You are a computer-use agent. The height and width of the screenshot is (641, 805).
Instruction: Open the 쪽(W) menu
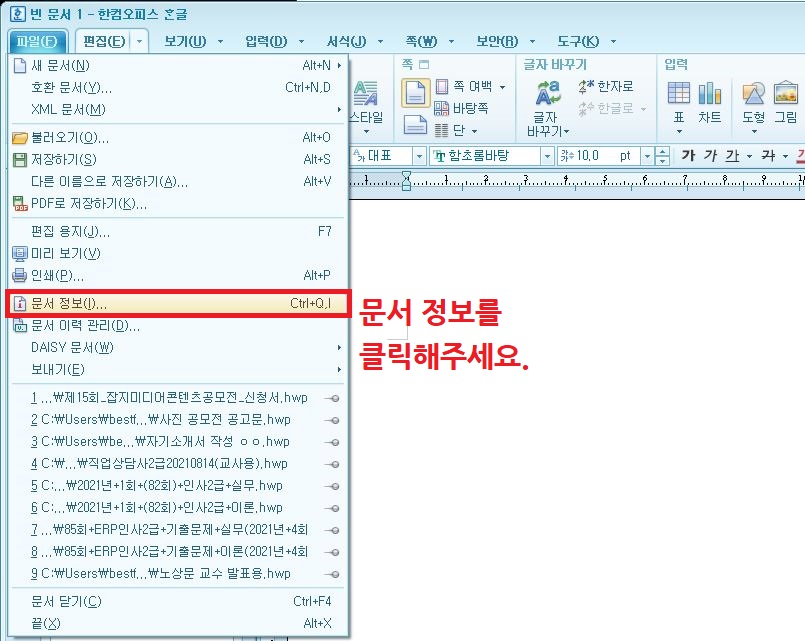point(421,42)
